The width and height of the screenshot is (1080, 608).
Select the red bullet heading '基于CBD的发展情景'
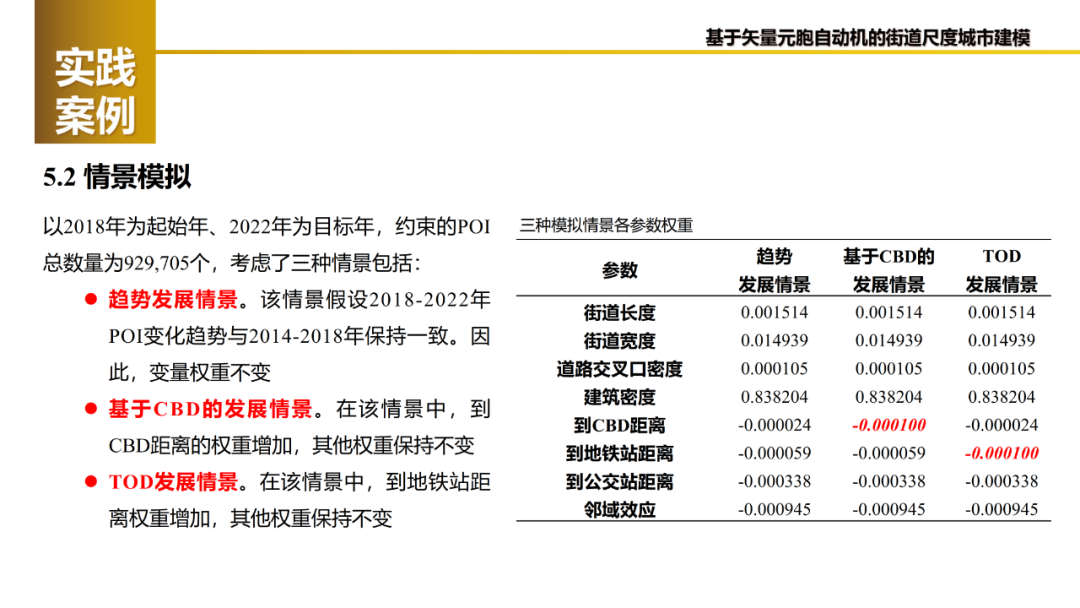pyautogui.click(x=210, y=409)
